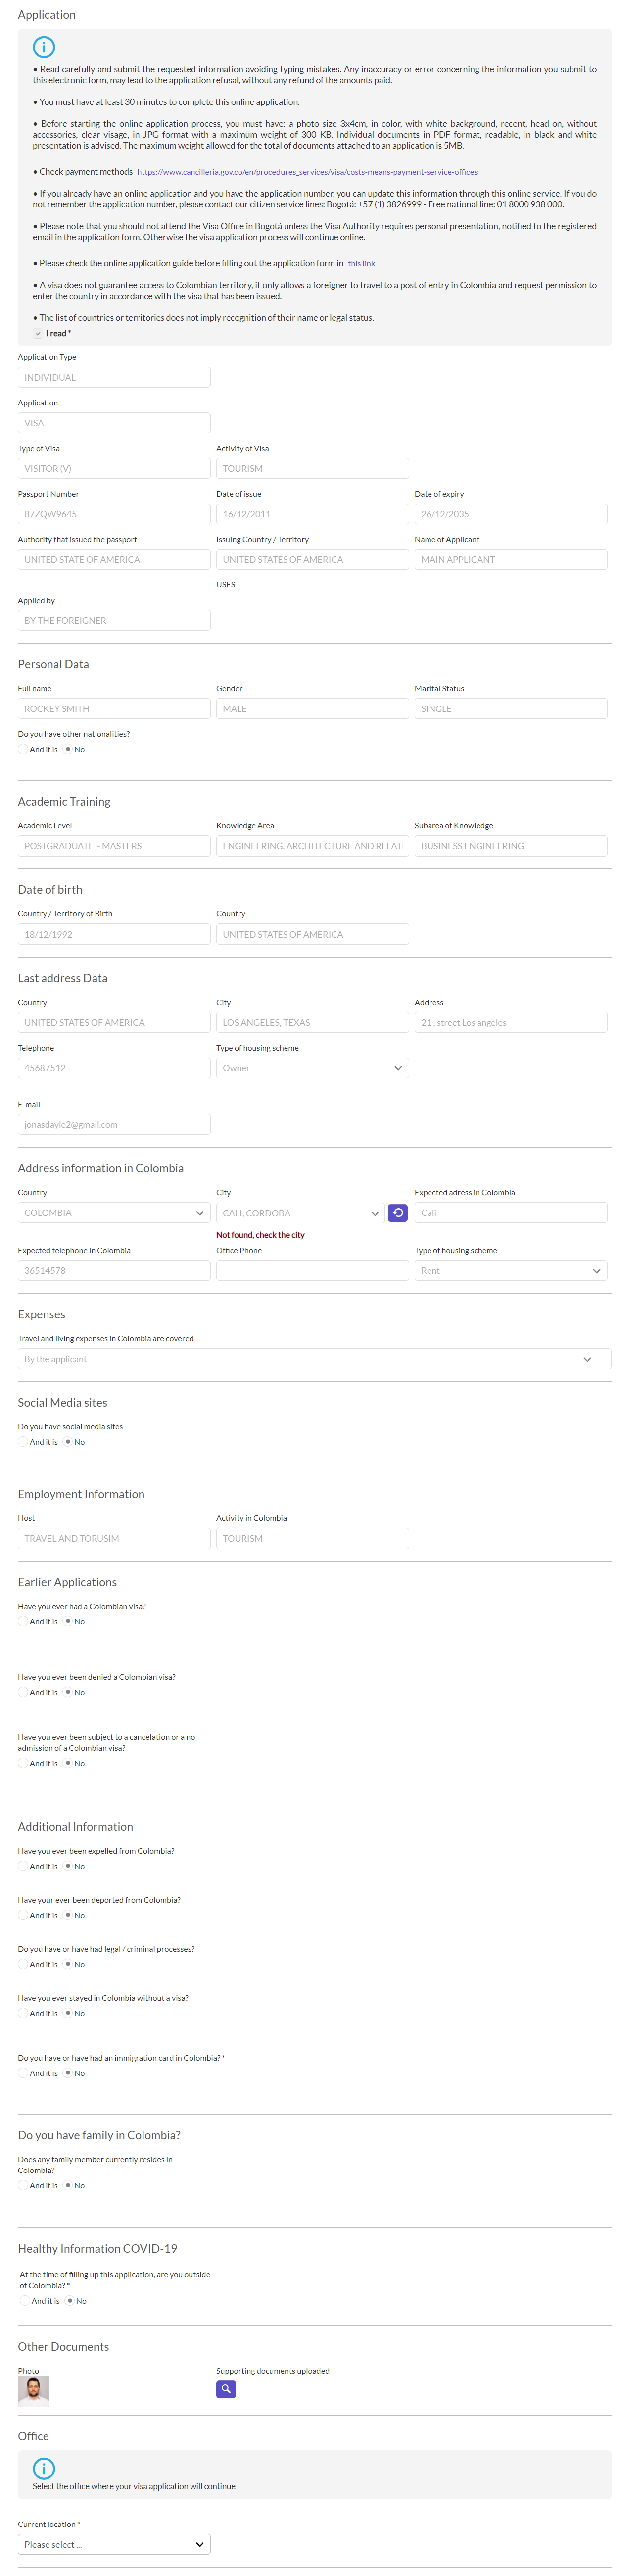This screenshot has width=621, height=2576.
Task: Select 'No' for other nationalities
Action: 68,749
